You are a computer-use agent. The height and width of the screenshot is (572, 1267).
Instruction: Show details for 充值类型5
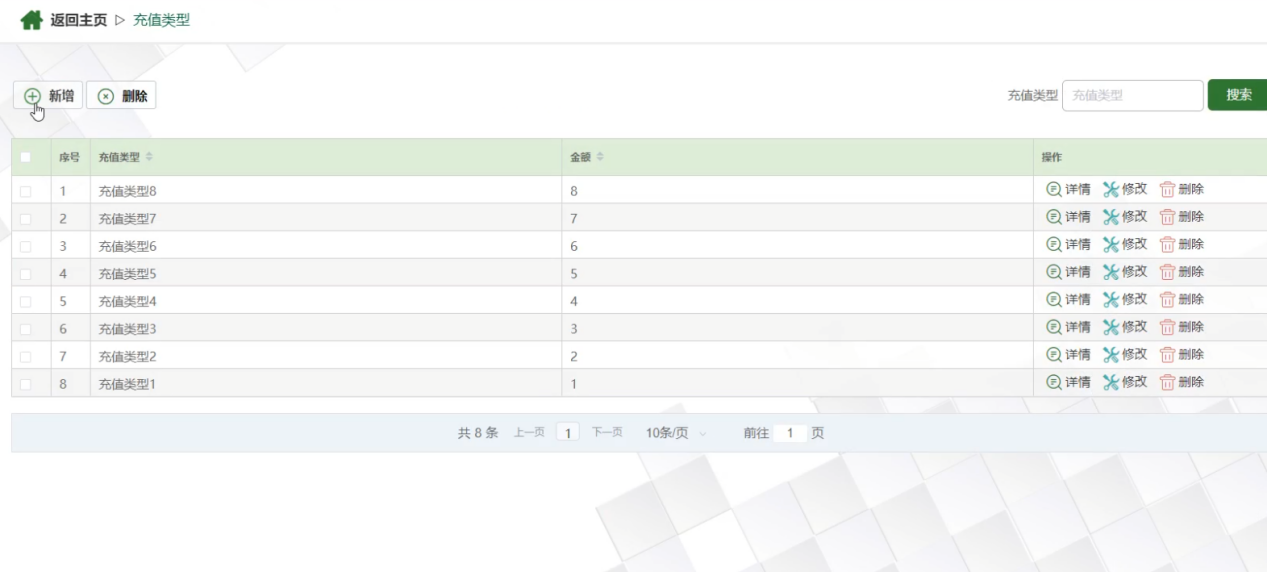[x=1068, y=271]
